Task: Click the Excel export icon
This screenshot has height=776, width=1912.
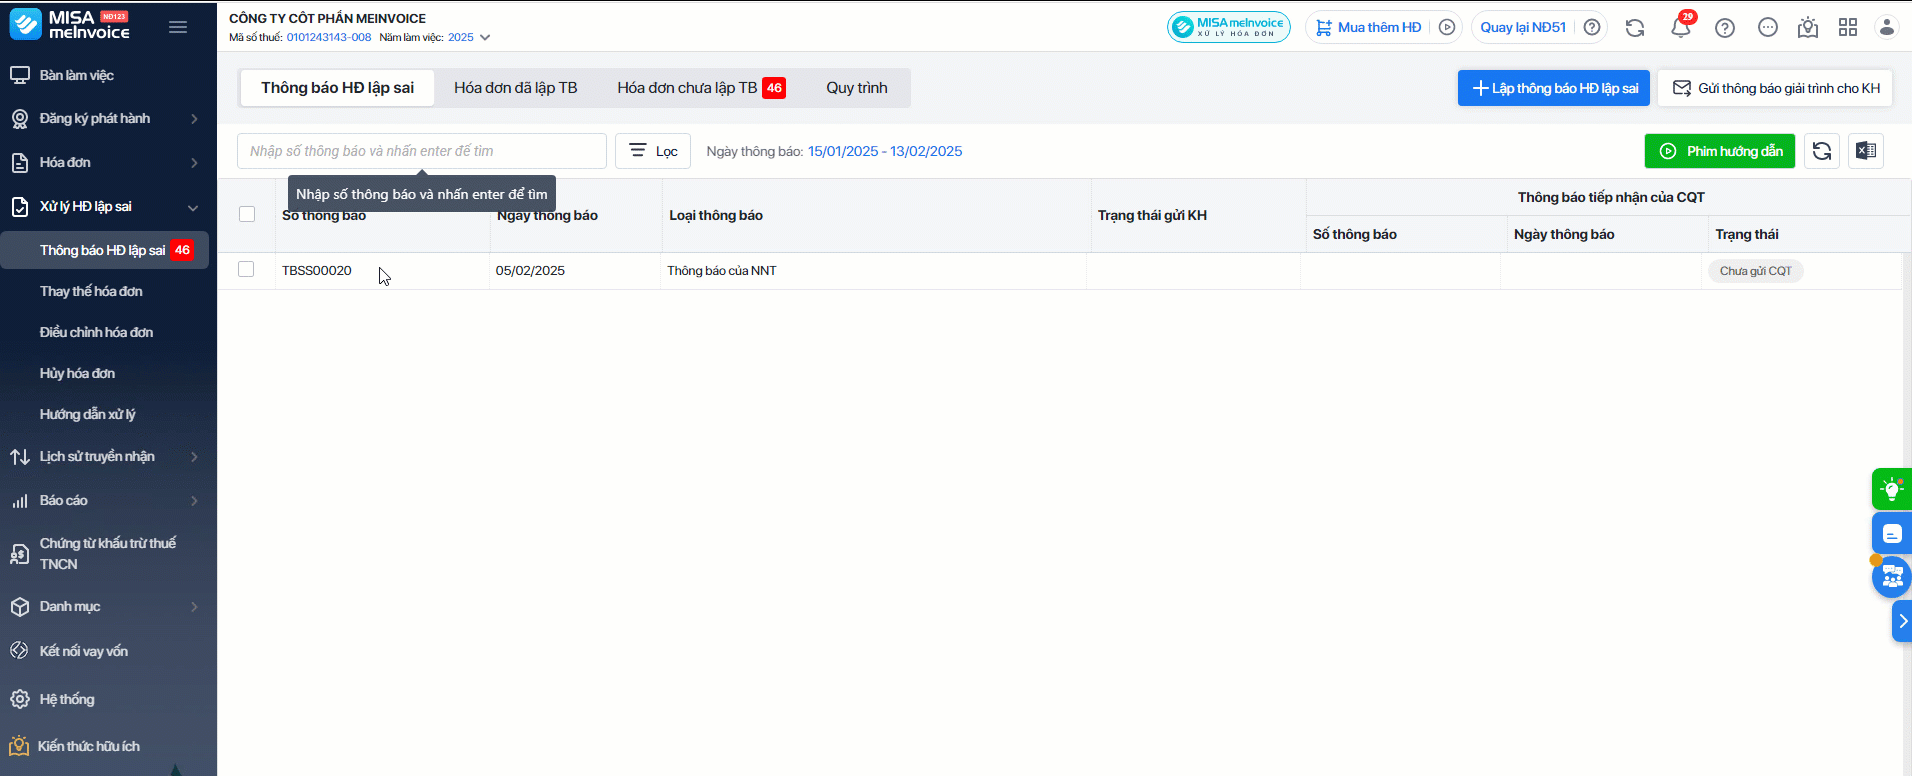Action: (1865, 151)
